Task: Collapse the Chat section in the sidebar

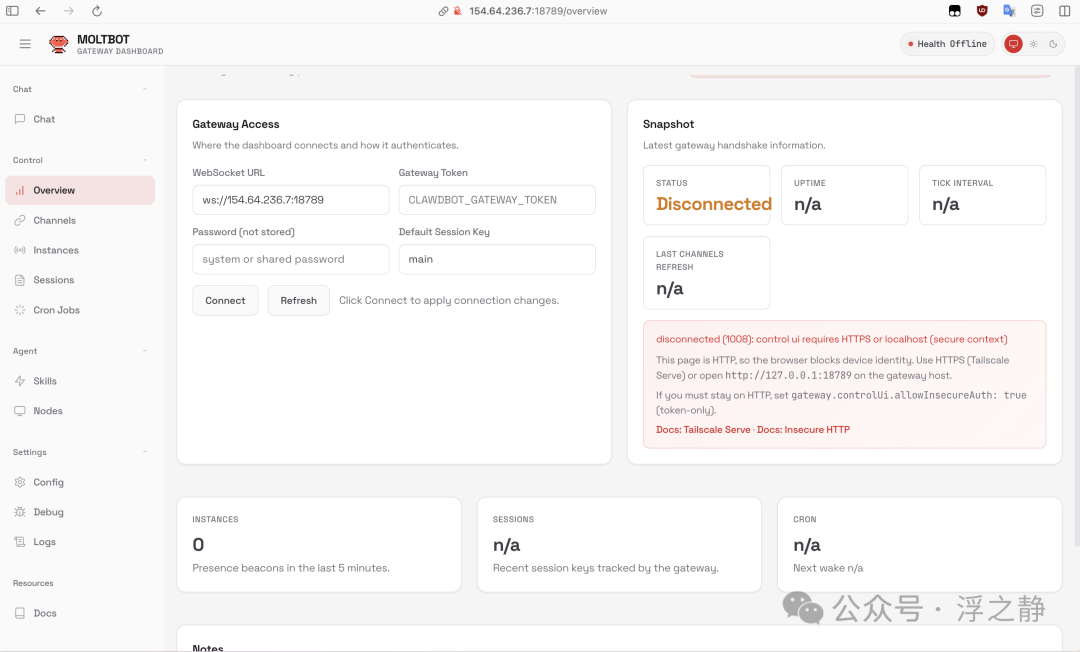Action: (145, 89)
